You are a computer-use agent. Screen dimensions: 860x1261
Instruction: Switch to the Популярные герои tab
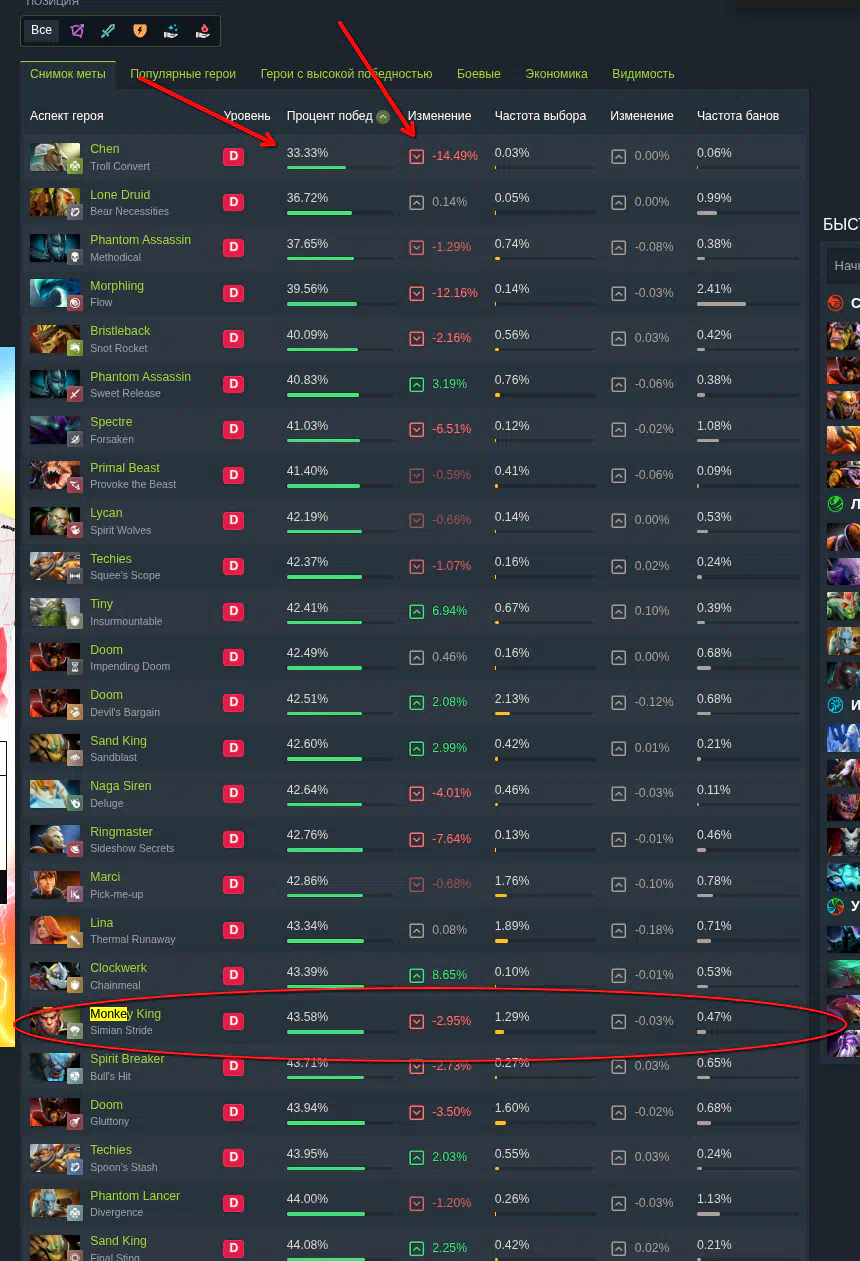[183, 74]
